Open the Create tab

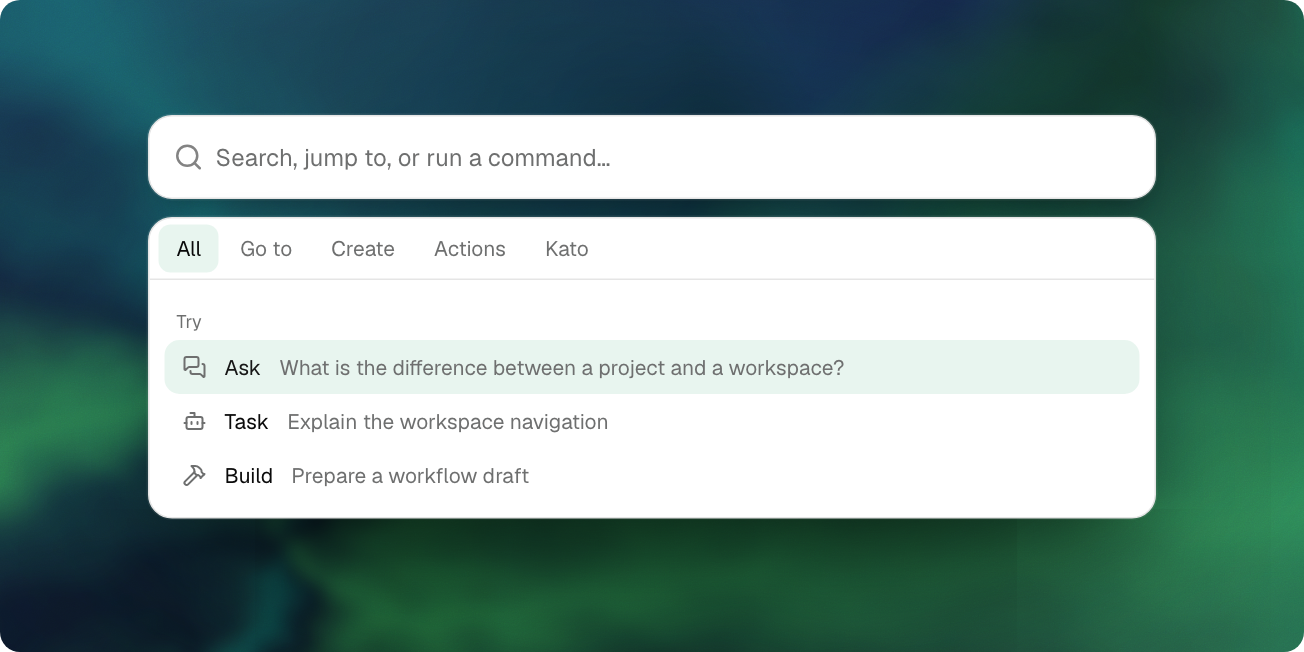click(363, 249)
